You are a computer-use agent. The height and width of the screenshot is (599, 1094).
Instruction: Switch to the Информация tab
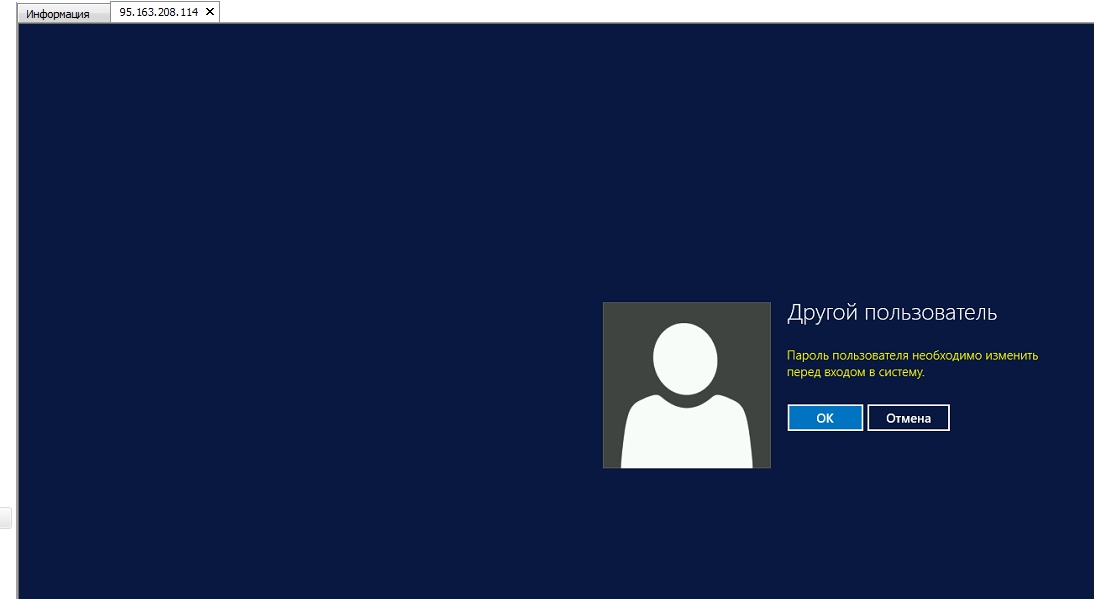pyautogui.click(x=57, y=14)
